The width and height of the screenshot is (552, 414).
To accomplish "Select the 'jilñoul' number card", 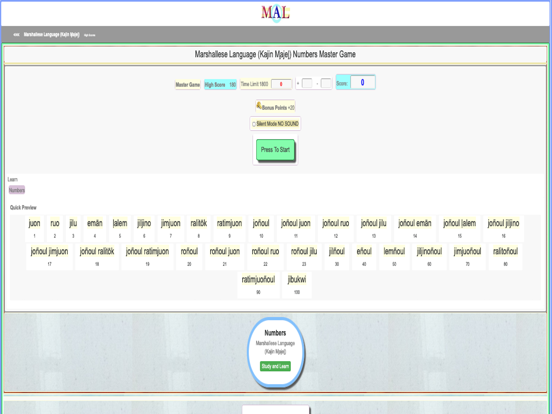I will point(337,257).
